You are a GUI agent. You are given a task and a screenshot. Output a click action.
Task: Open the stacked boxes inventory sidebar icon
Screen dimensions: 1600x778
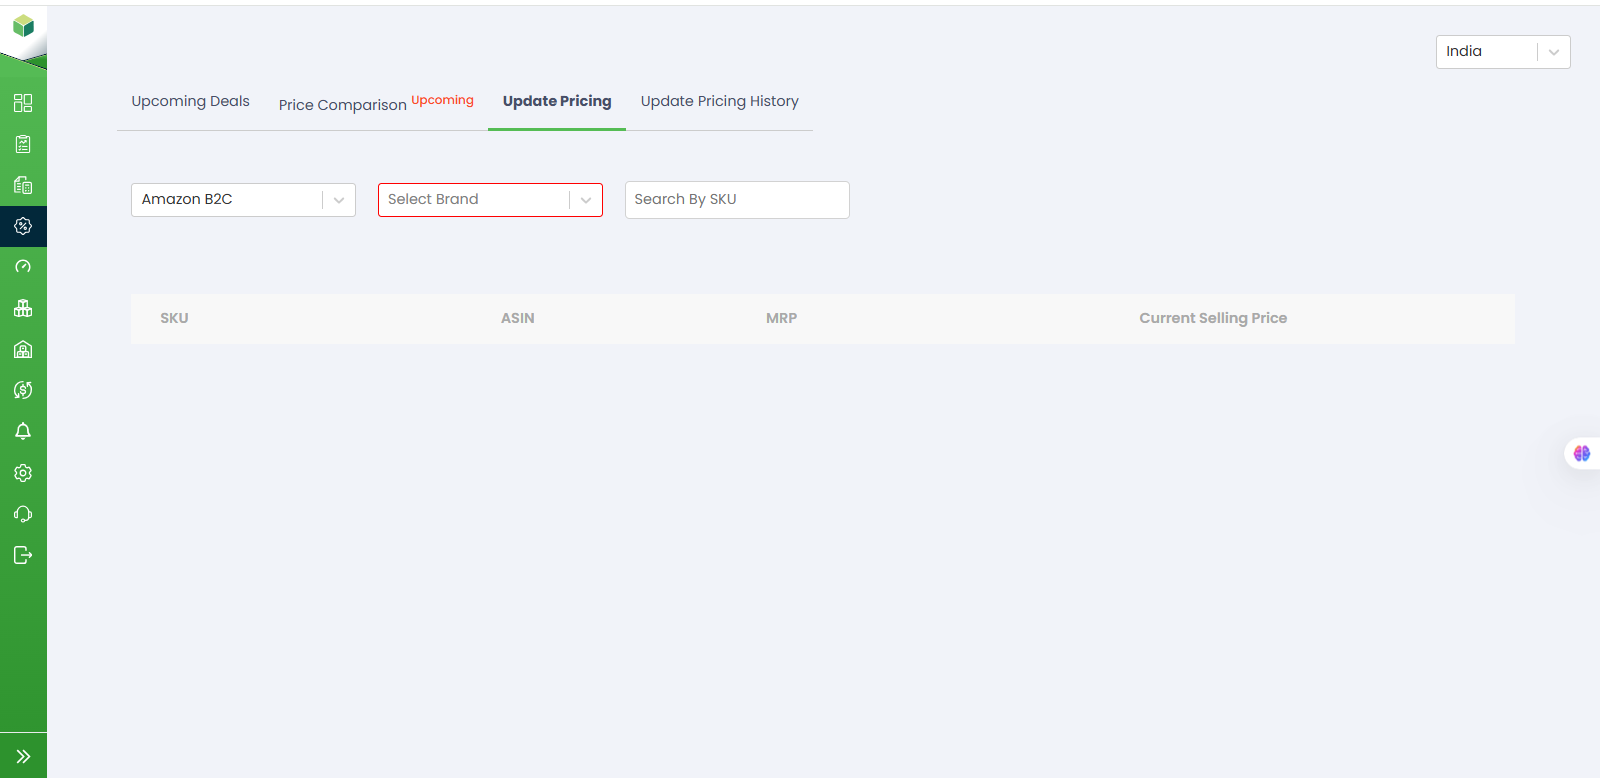coord(23,308)
